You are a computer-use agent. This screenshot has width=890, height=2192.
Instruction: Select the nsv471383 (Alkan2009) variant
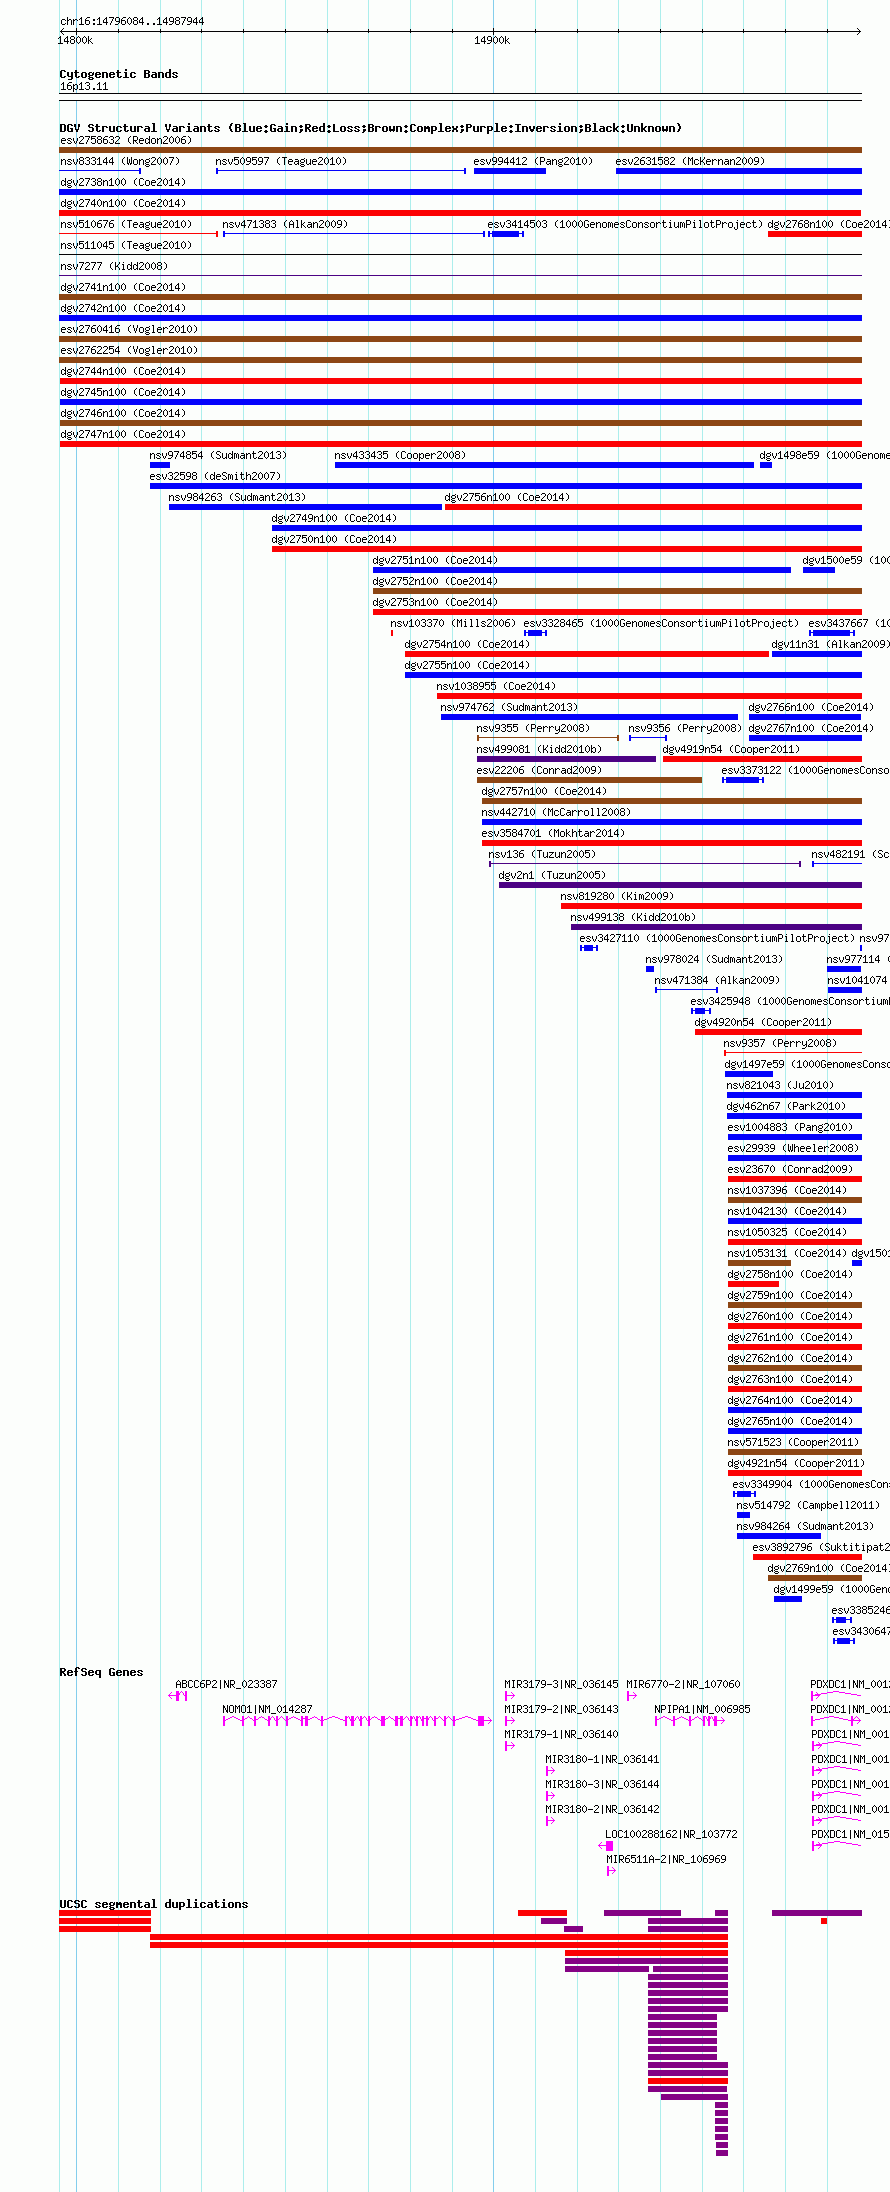[x=355, y=234]
